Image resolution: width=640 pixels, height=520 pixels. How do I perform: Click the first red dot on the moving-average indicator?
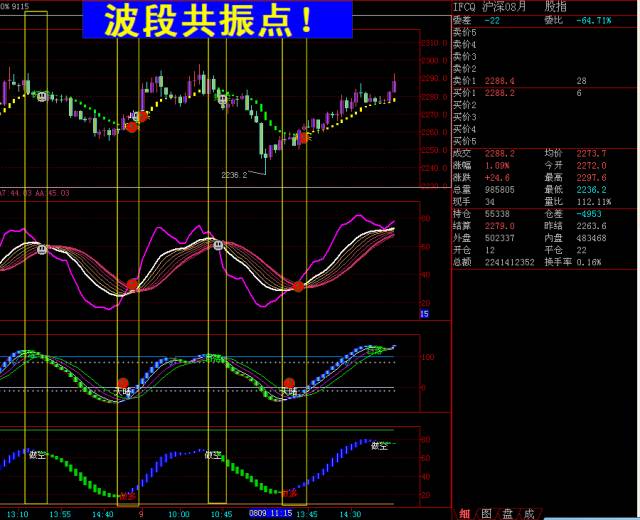132,284
